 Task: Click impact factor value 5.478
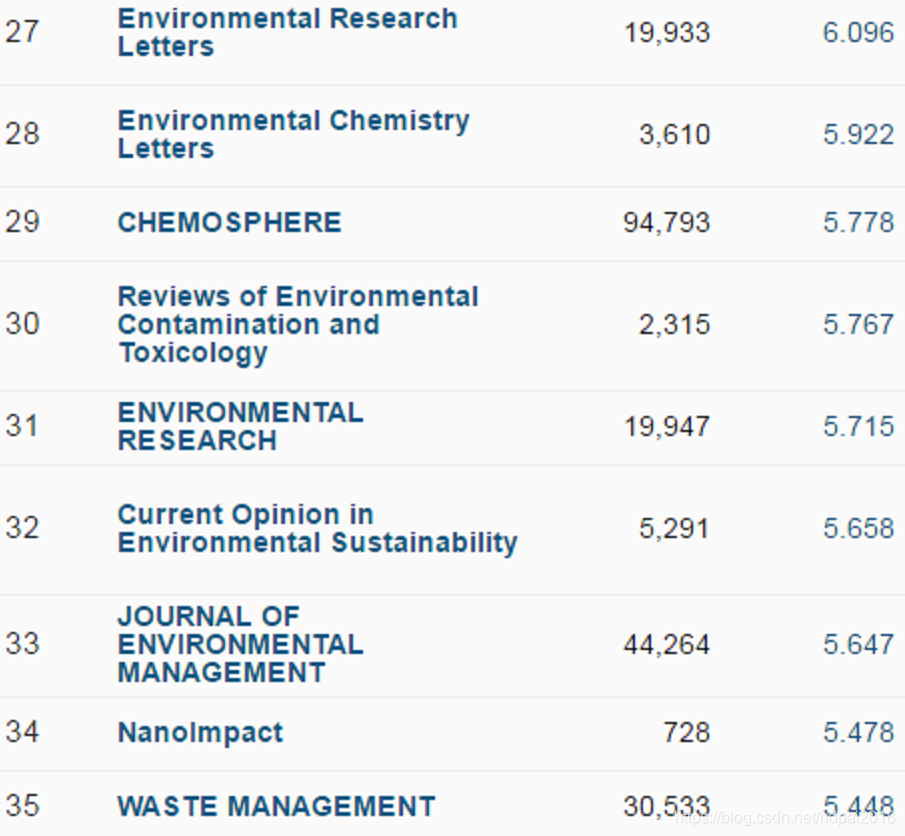[858, 733]
